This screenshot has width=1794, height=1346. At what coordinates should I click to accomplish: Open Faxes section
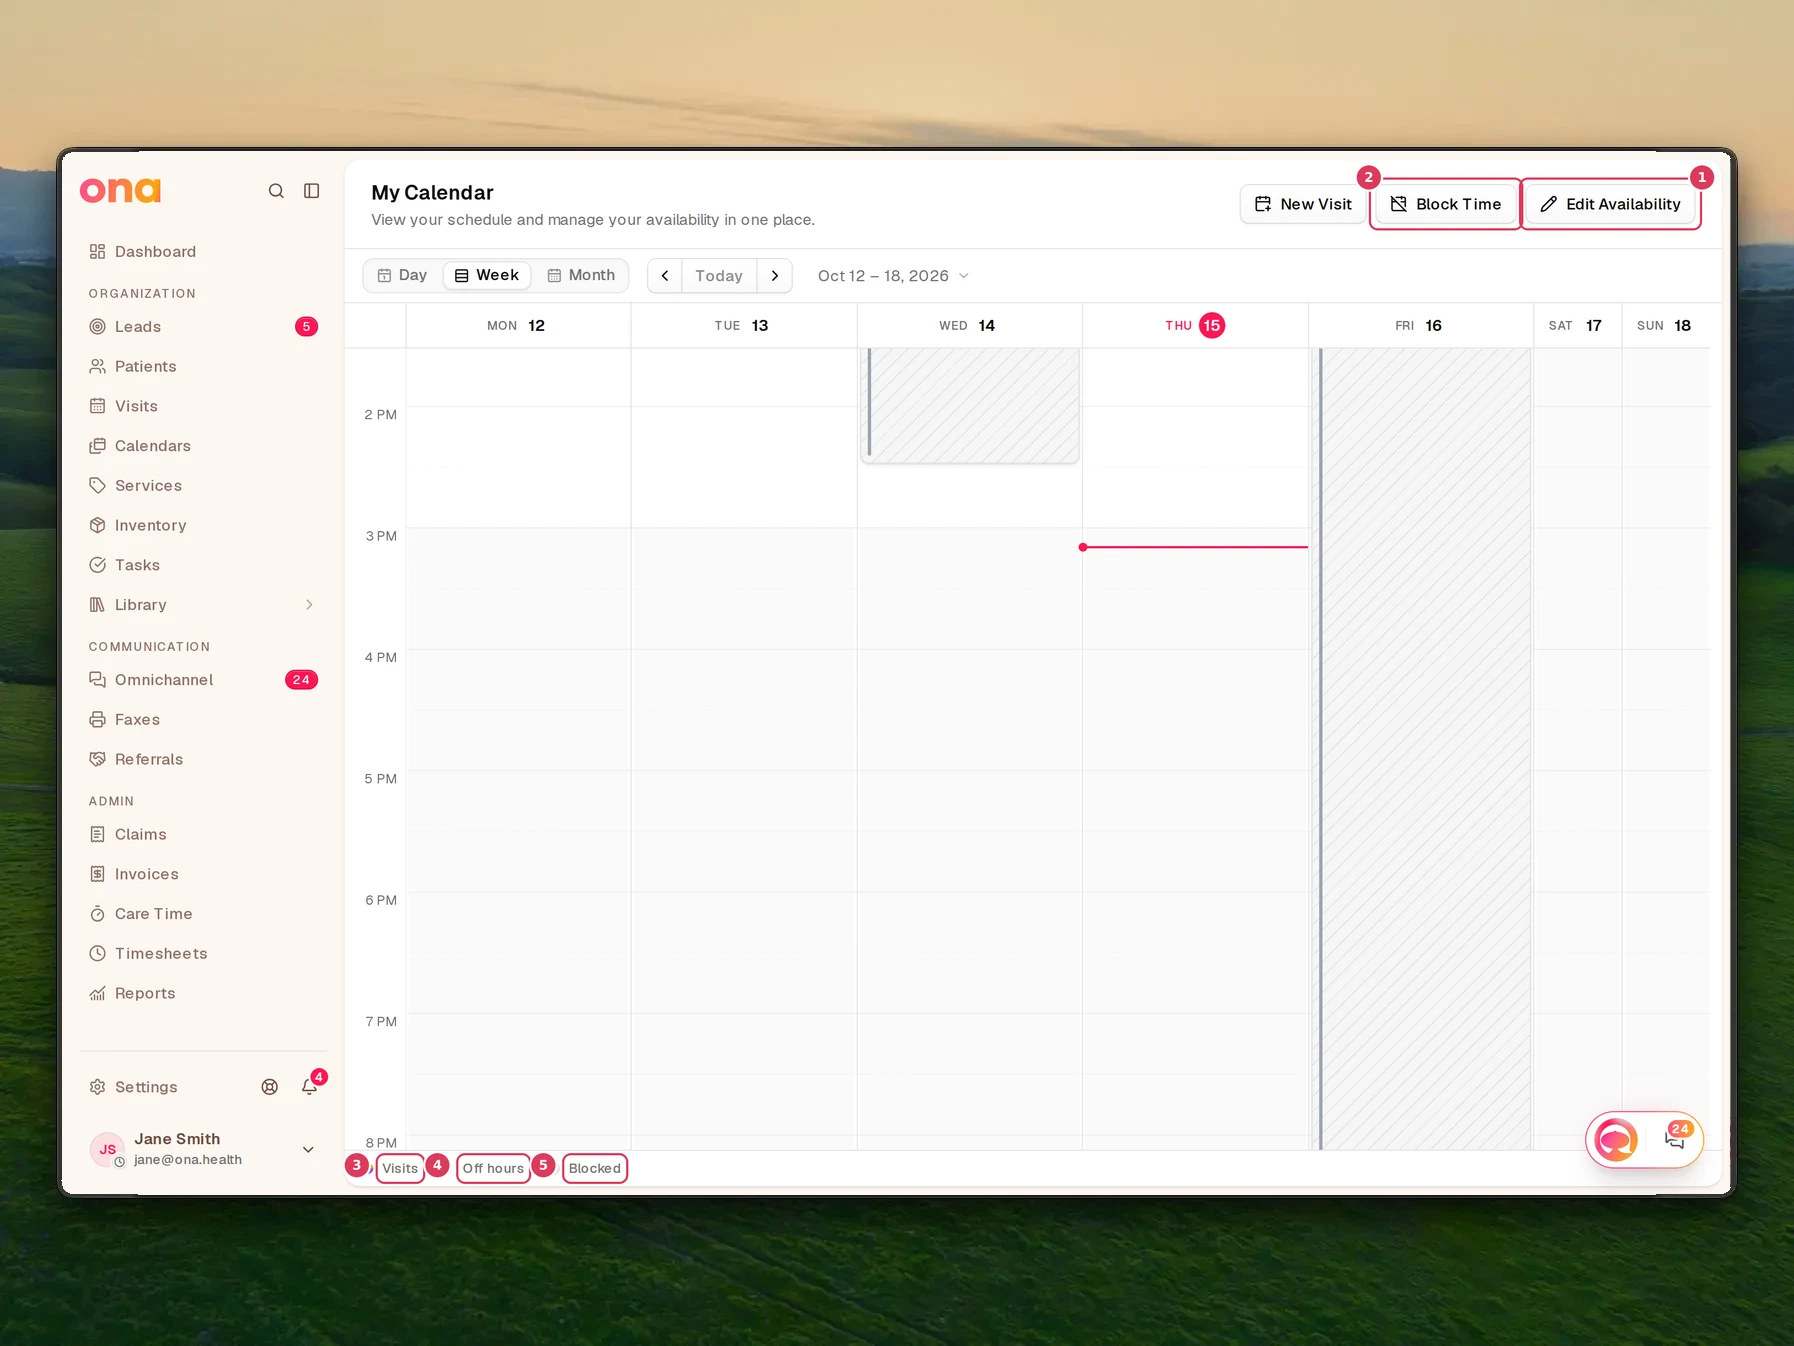coord(203,720)
